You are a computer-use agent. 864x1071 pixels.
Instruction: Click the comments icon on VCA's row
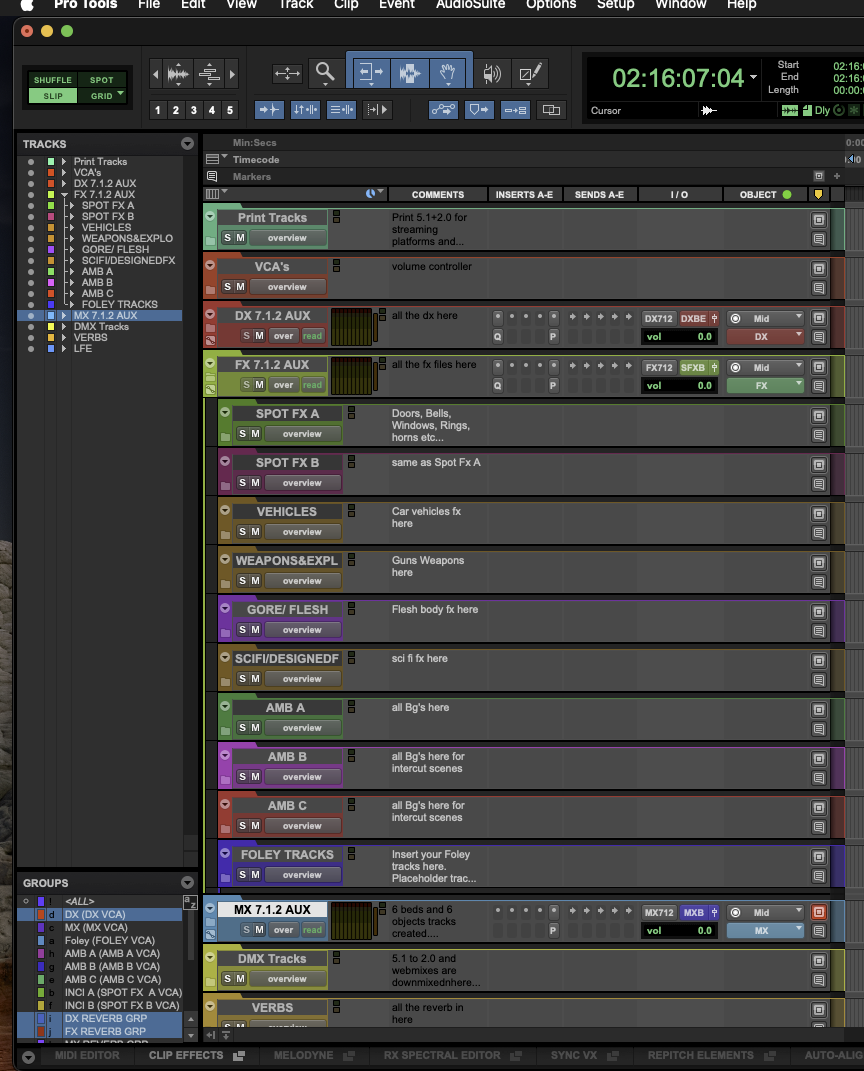(818, 288)
